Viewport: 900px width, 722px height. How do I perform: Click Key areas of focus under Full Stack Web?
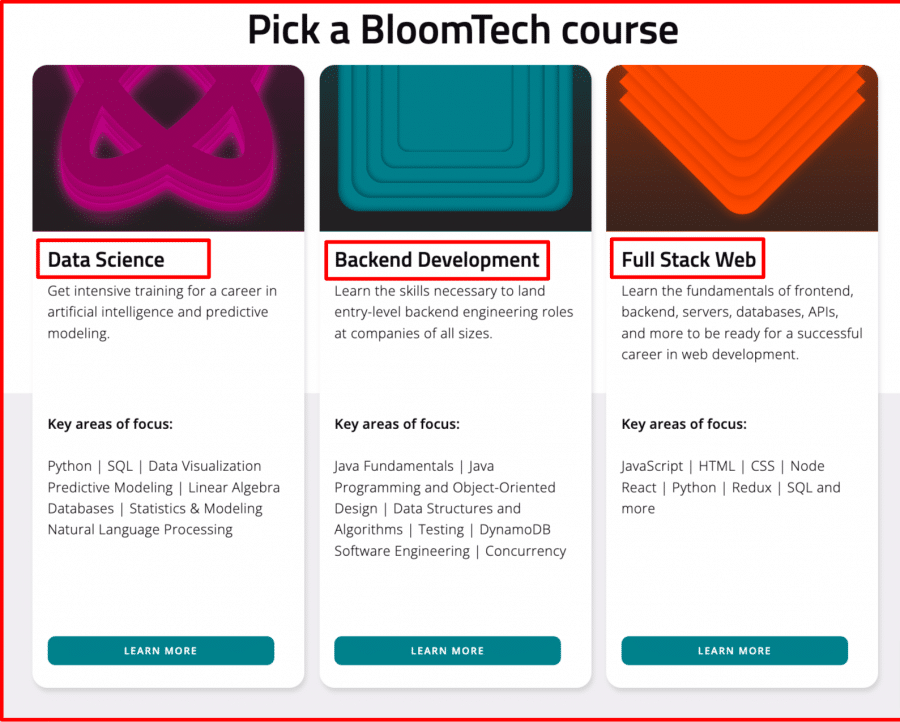click(x=684, y=424)
